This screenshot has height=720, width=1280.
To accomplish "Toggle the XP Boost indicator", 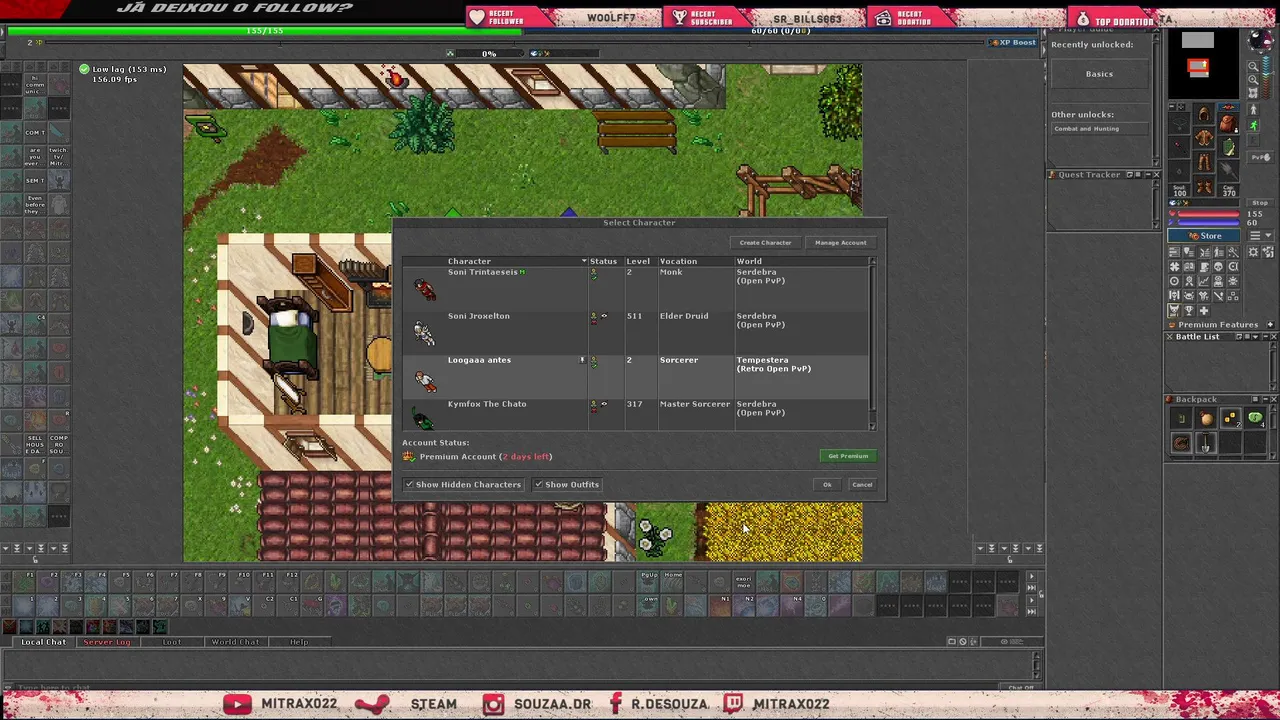I will point(1012,42).
